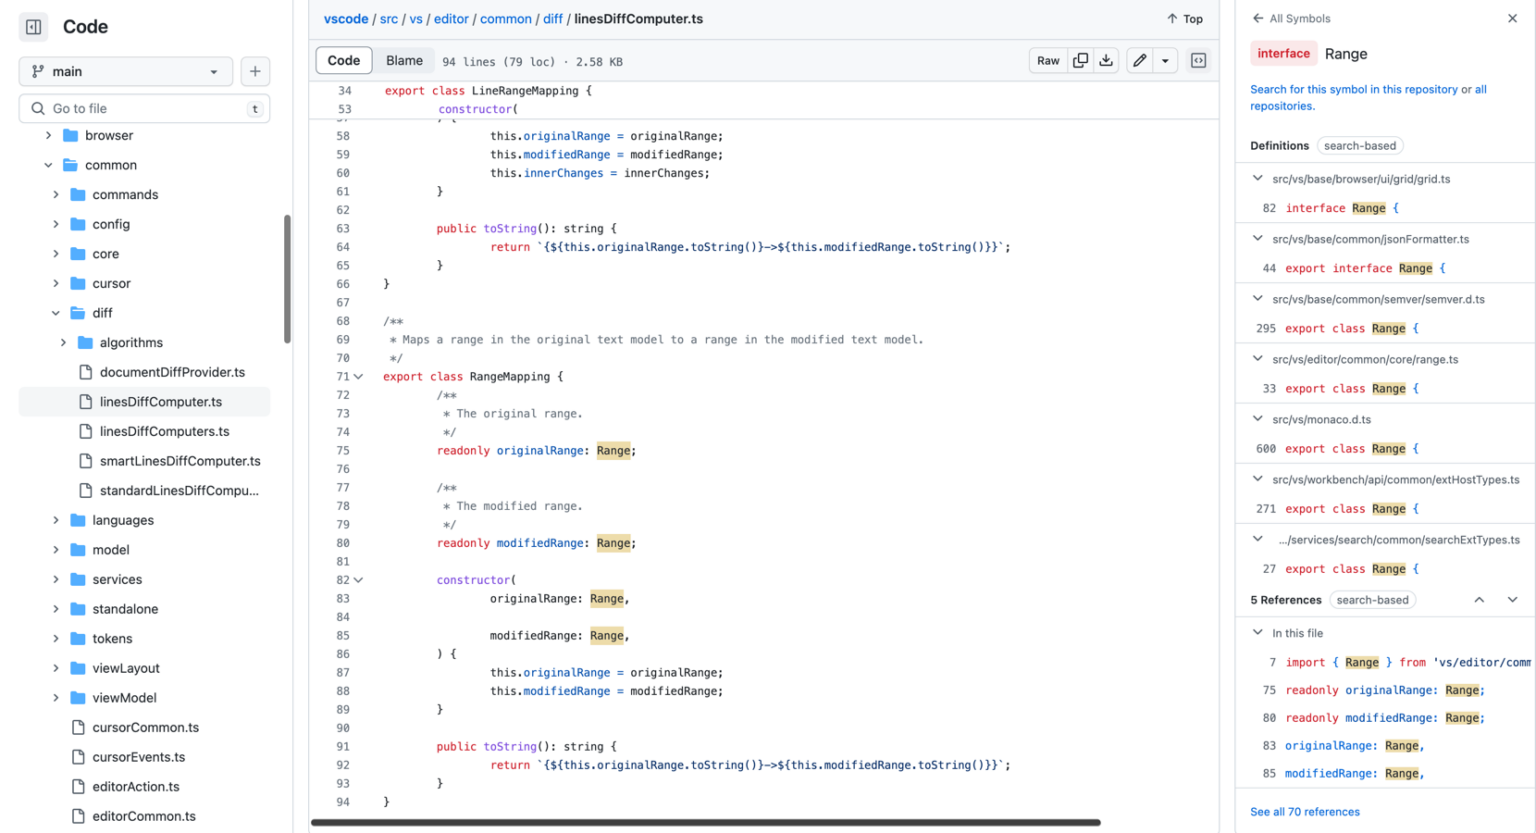Expand the browser folder
Image resolution: width=1536 pixels, height=833 pixels.
point(48,135)
